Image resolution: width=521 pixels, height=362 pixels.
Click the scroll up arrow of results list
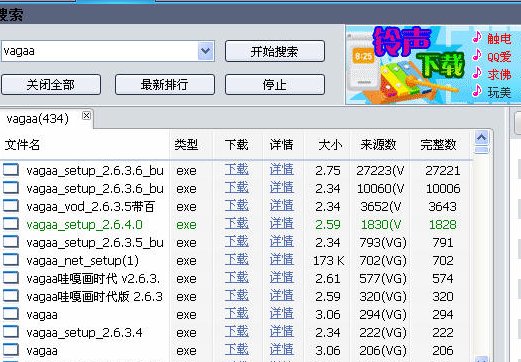pyautogui.click(x=481, y=137)
